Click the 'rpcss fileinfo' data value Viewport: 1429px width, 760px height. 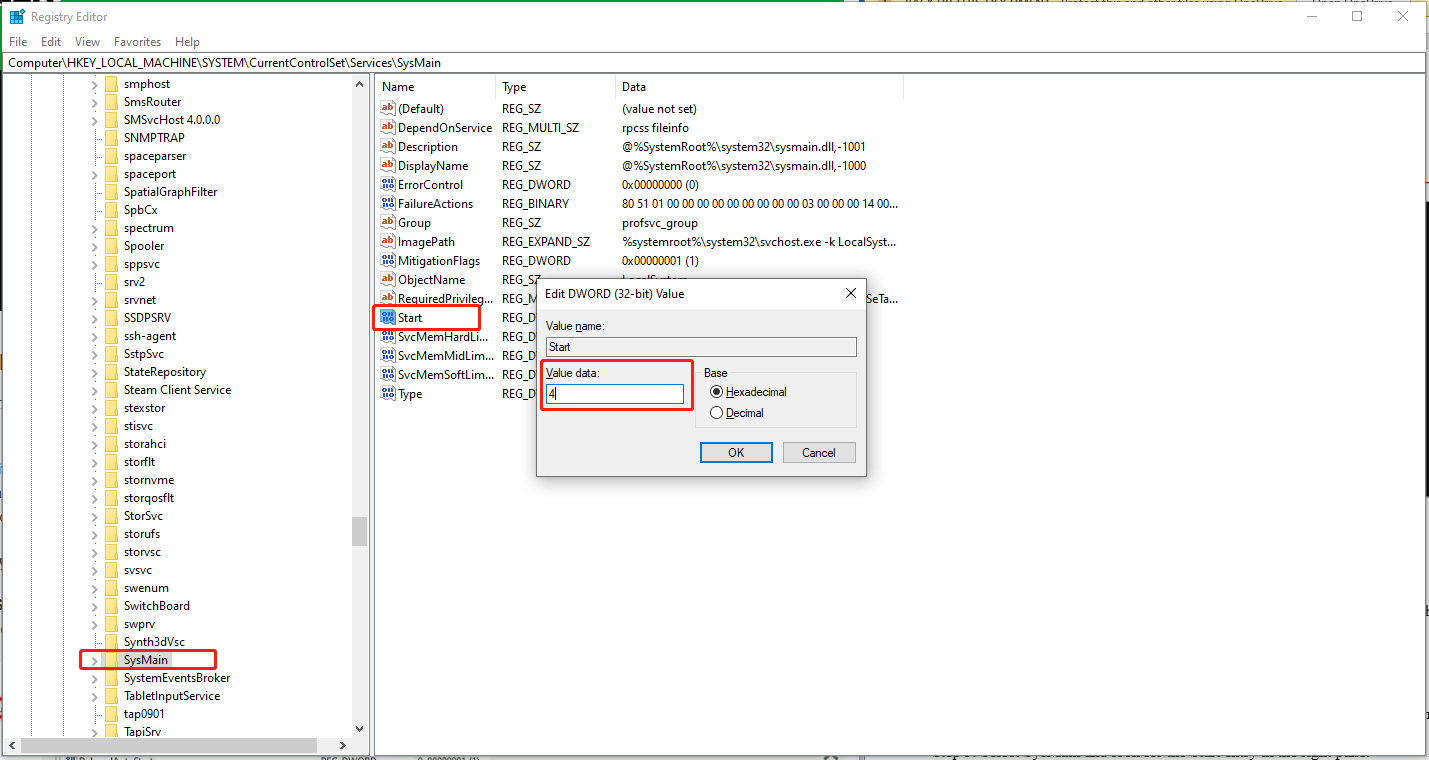655,128
